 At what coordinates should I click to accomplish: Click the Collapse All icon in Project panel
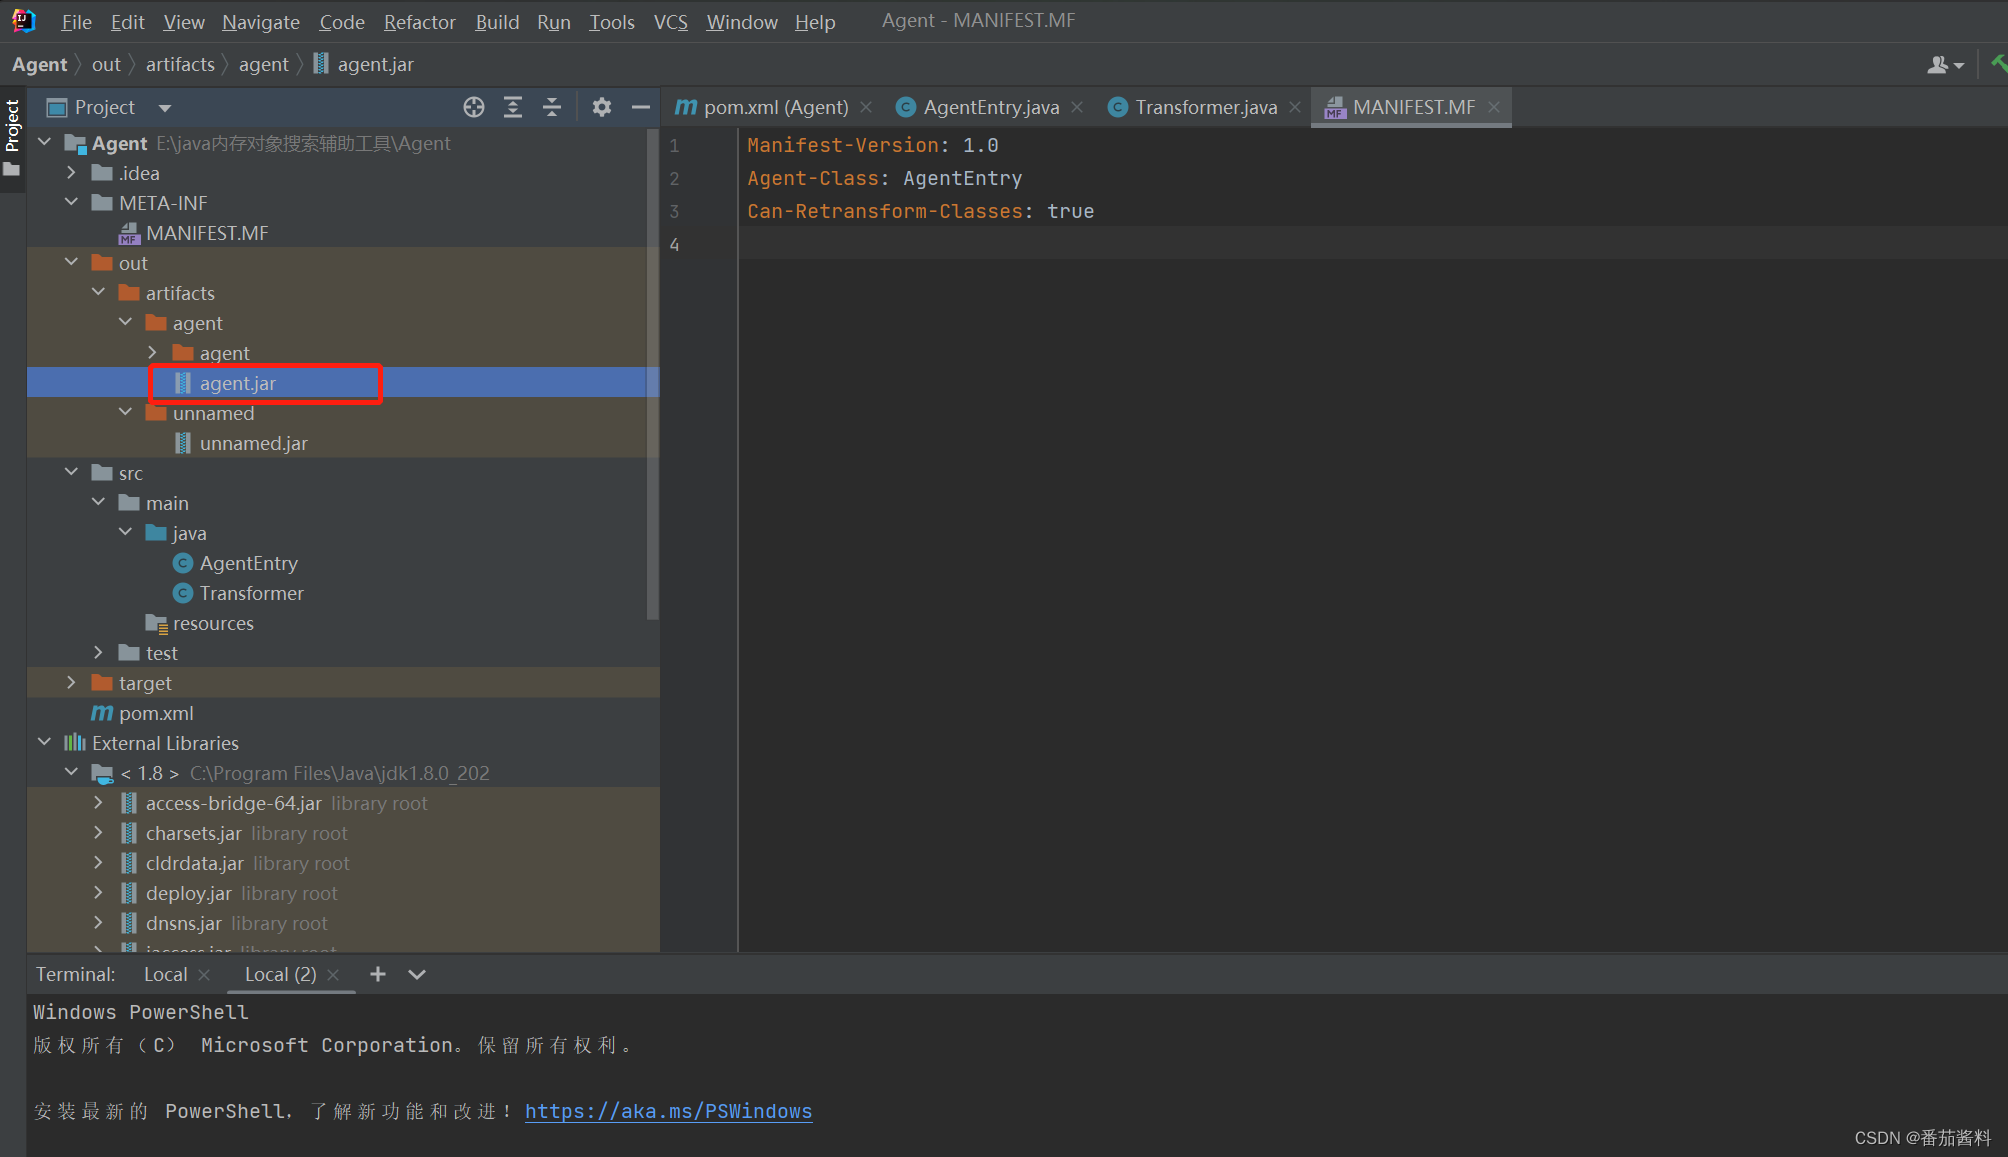tap(552, 107)
